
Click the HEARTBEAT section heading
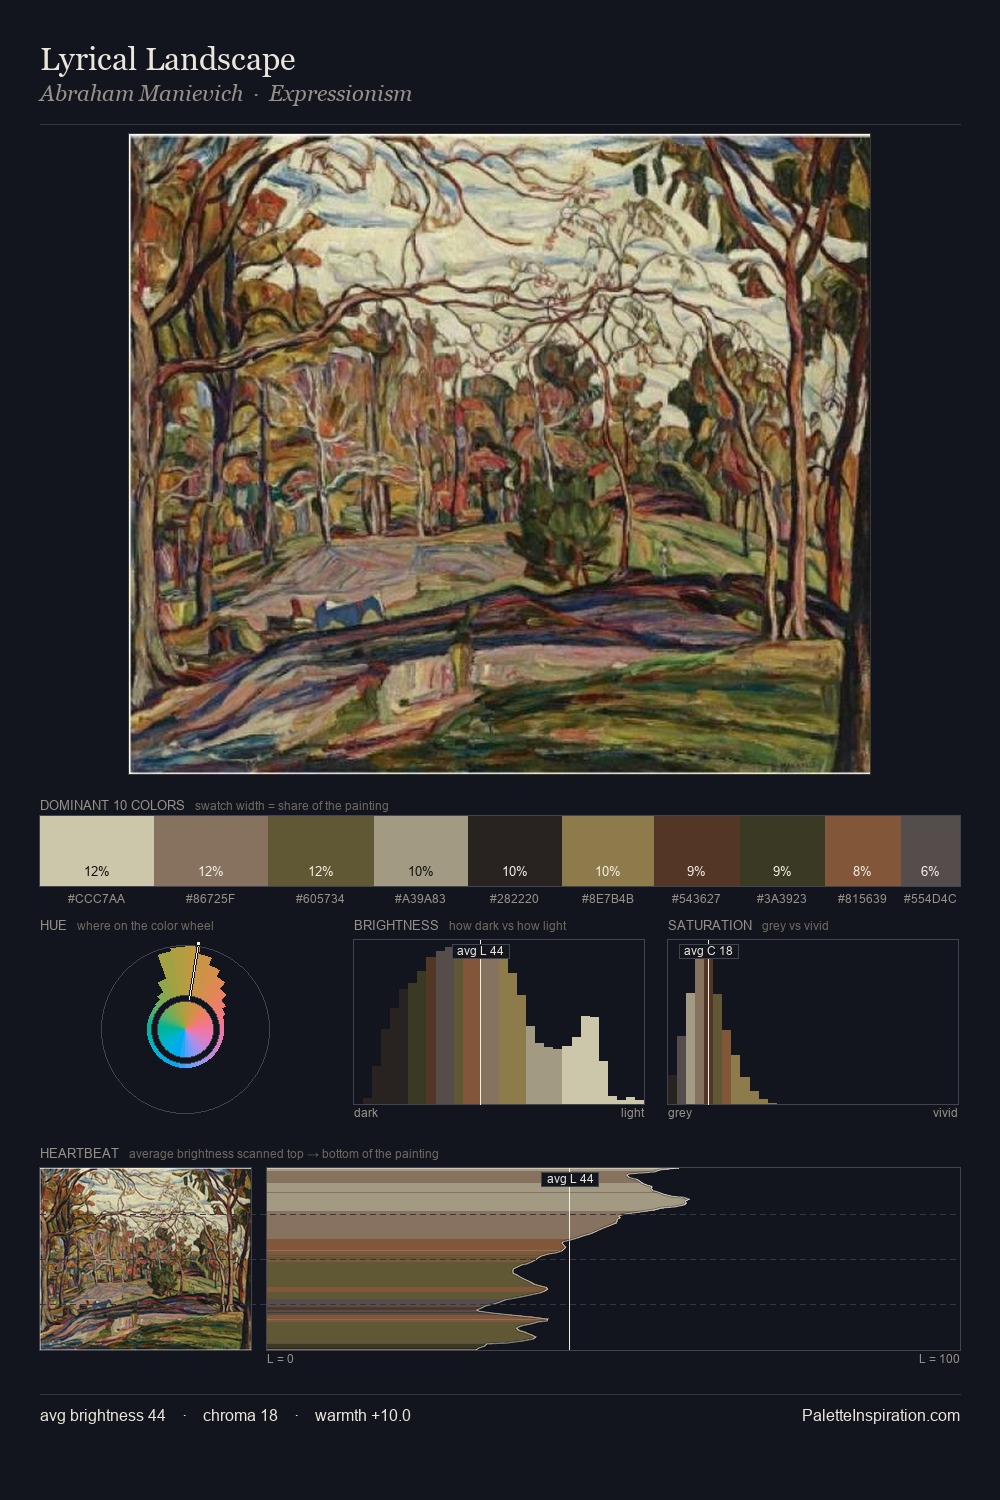[x=79, y=1153]
